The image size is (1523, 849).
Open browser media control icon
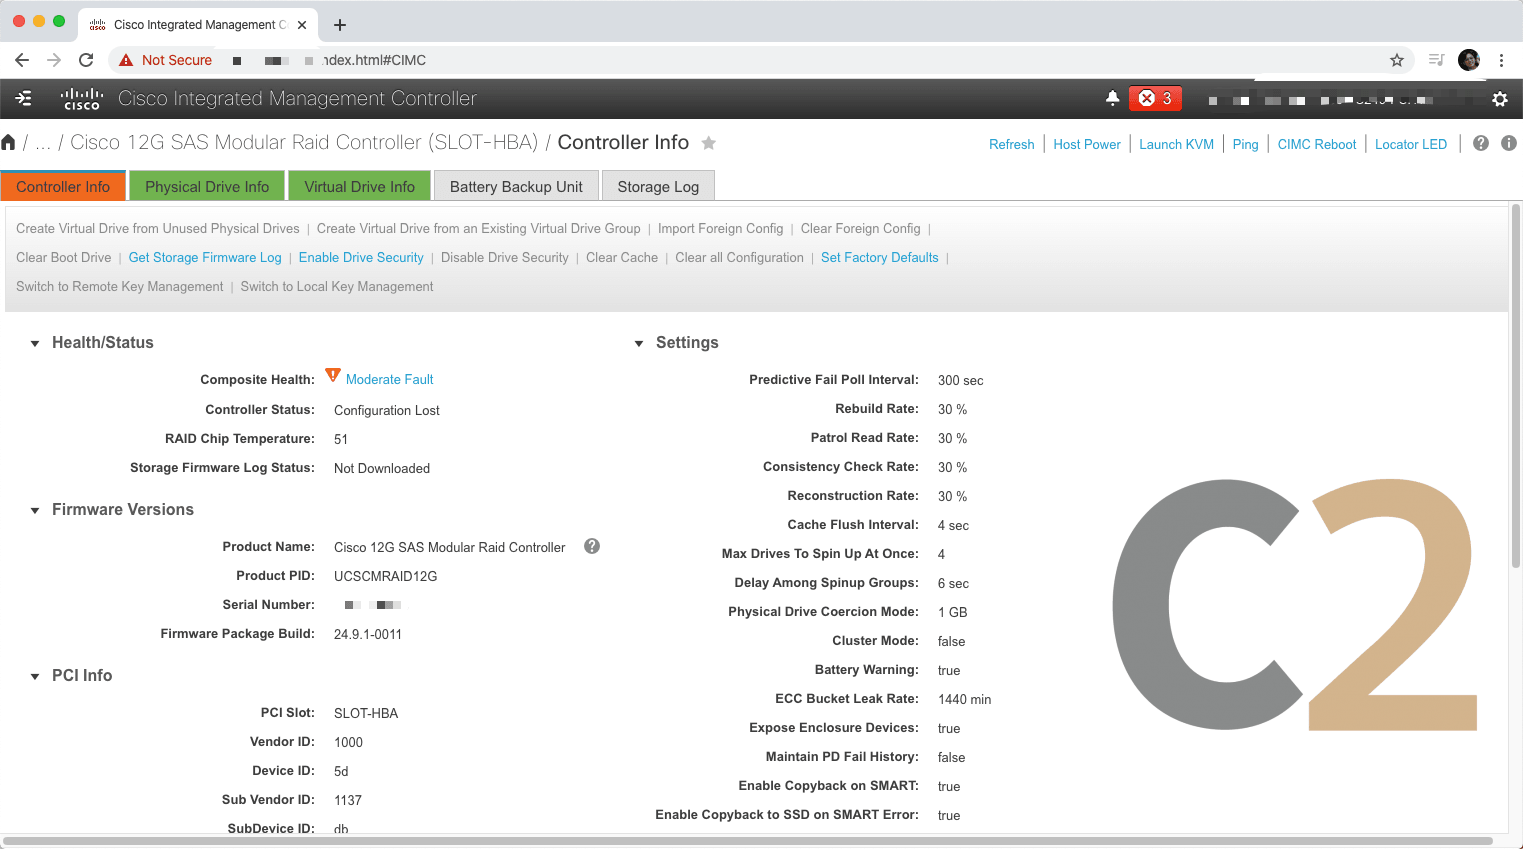coord(1437,60)
